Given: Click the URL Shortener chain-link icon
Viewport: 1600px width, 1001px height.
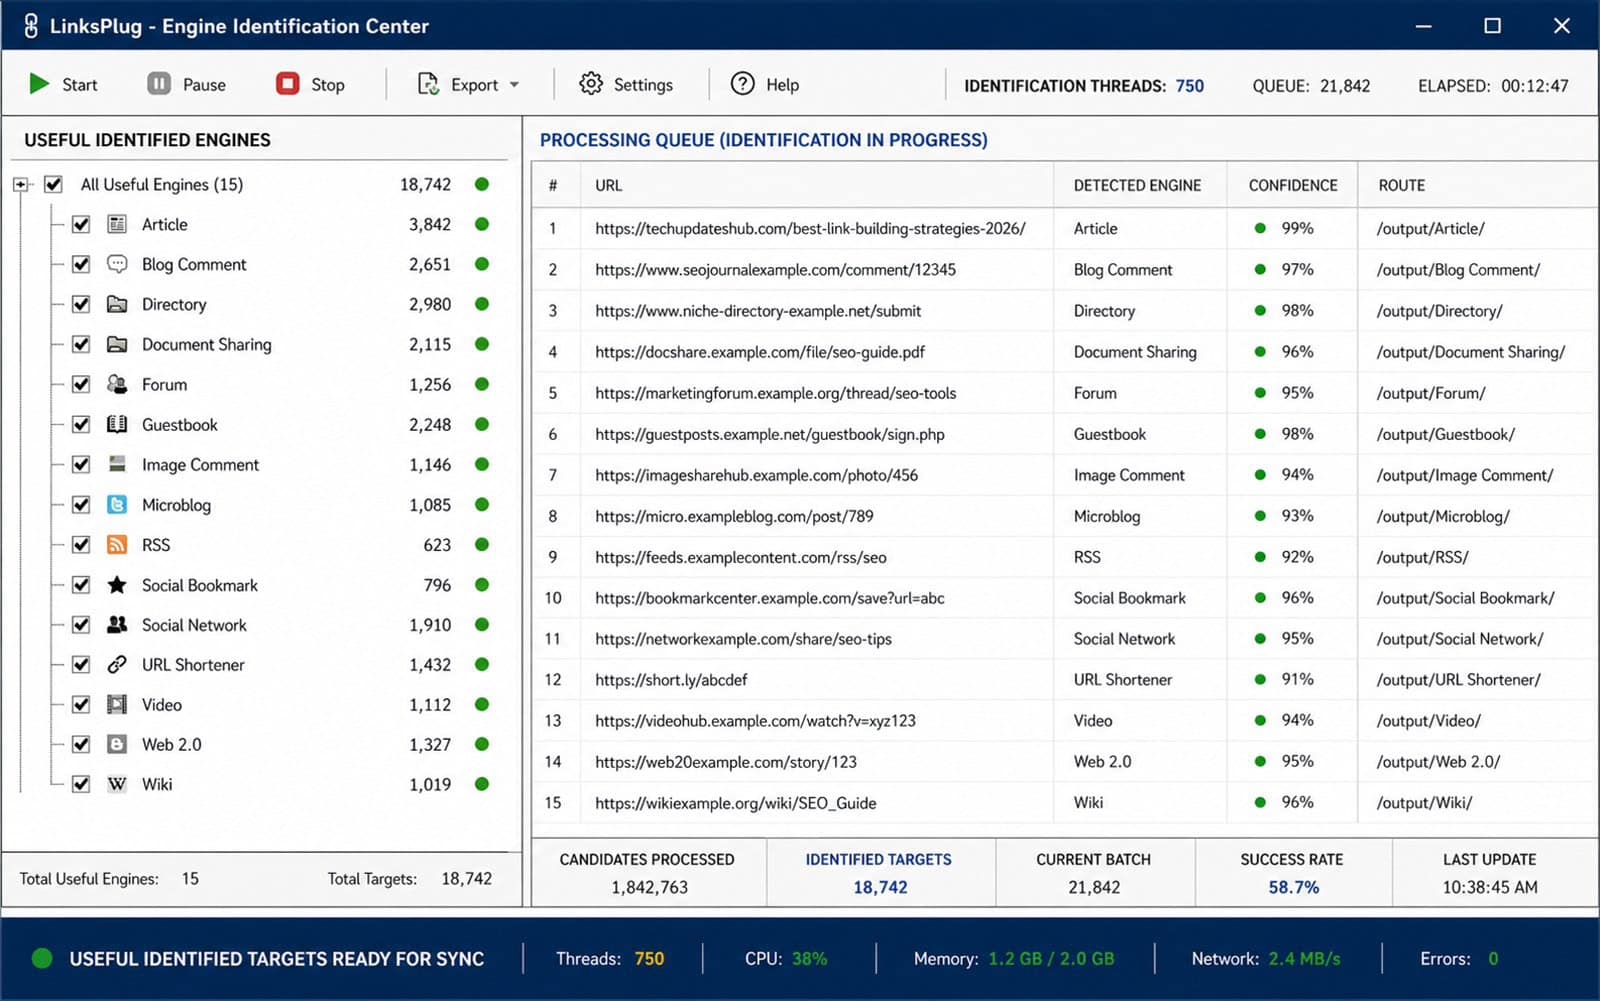Looking at the screenshot, I should click(x=117, y=664).
